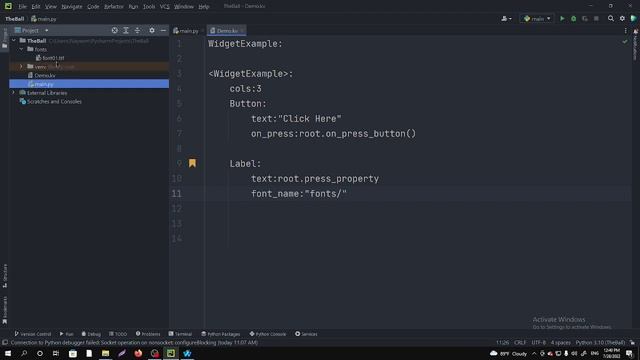
Task: Collapse the fonts folder
Action: [x=22, y=49]
